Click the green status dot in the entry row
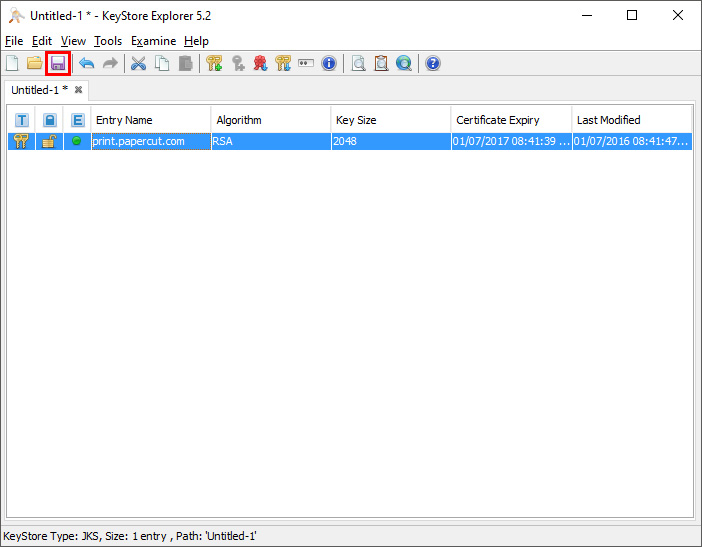702x547 pixels. 77,141
